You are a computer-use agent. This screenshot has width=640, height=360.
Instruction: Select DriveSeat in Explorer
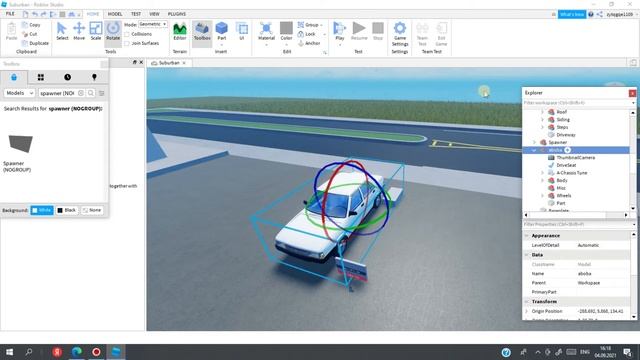pos(566,165)
